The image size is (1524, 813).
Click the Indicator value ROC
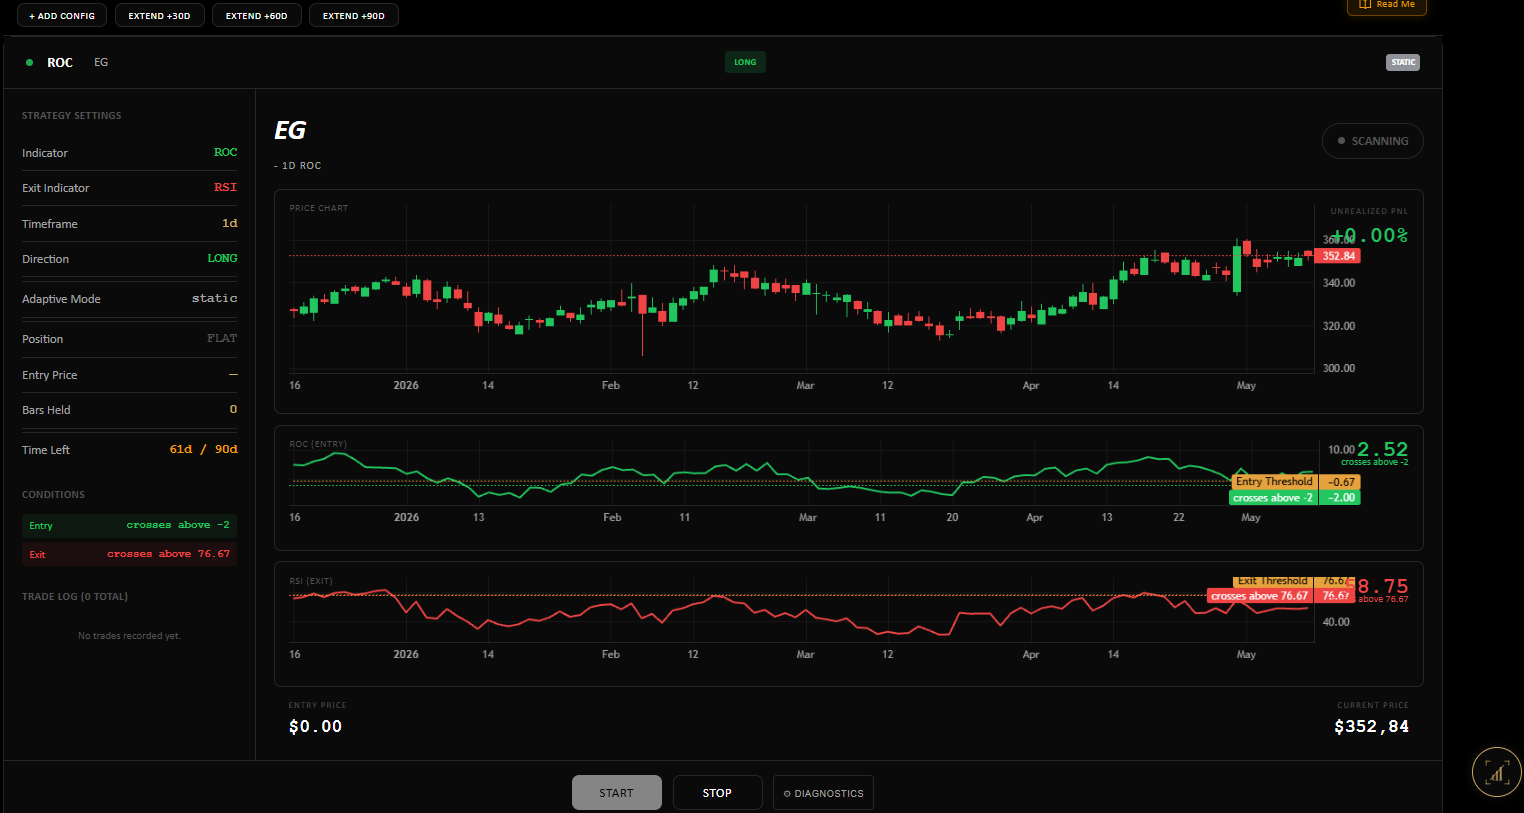[225, 152]
